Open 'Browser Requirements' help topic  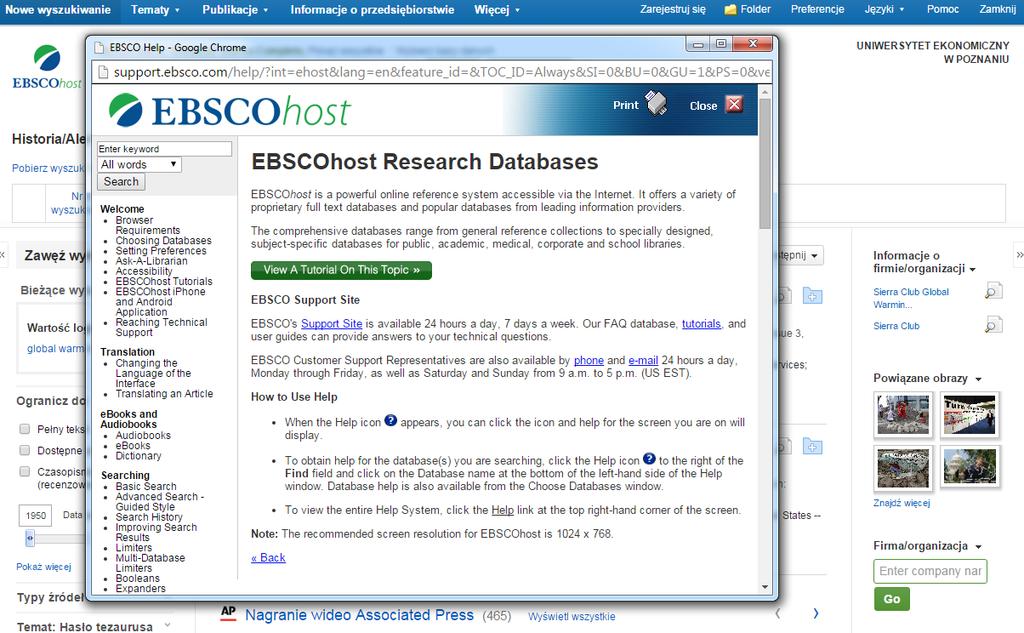point(148,225)
